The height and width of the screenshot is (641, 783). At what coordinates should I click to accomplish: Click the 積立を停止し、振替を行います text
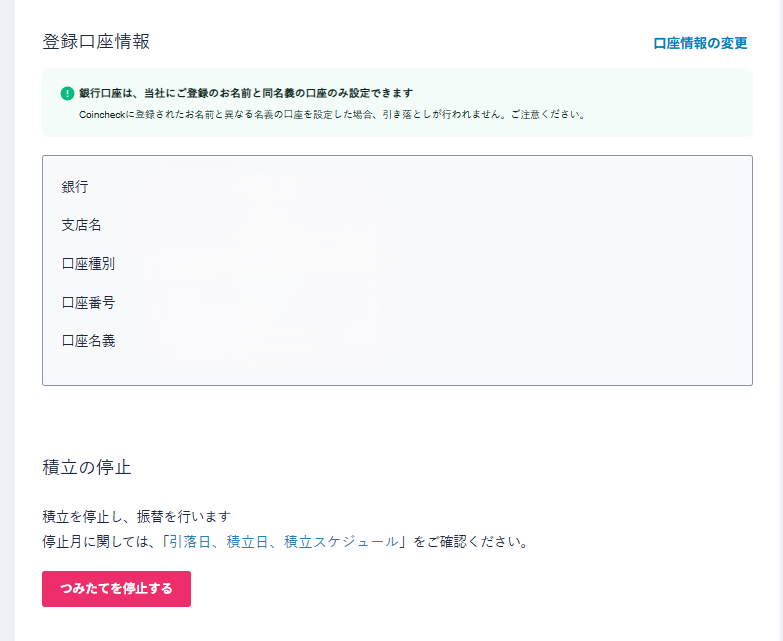coord(136,516)
